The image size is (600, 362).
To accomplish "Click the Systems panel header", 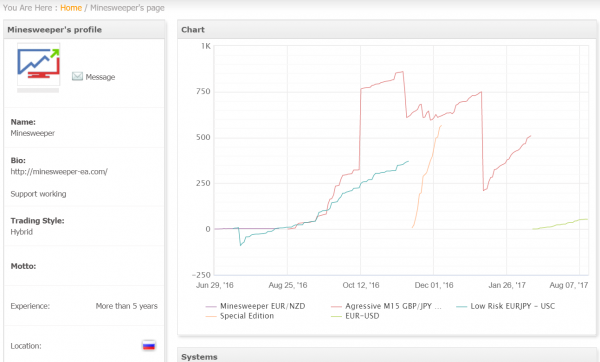I will pyautogui.click(x=387, y=355).
